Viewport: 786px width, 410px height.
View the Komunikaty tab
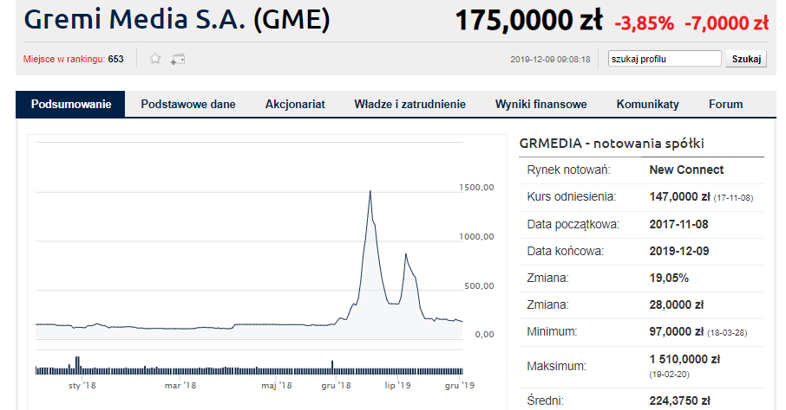click(648, 104)
